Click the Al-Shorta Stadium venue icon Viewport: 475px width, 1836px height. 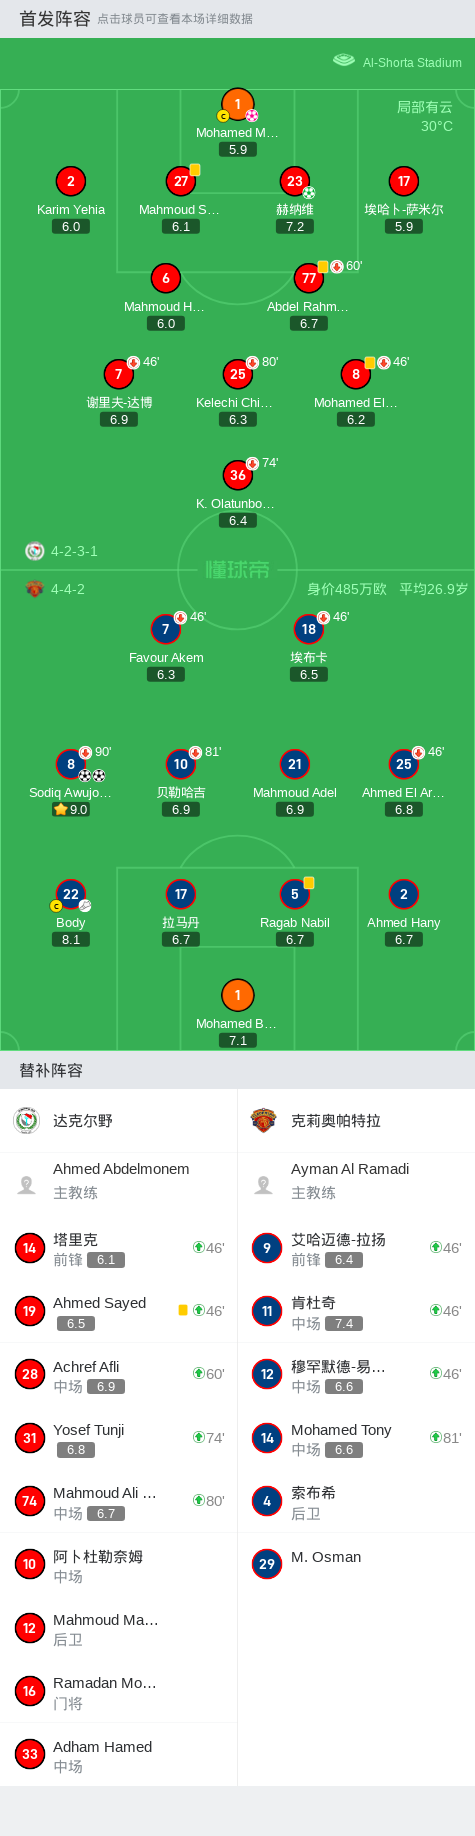[344, 60]
